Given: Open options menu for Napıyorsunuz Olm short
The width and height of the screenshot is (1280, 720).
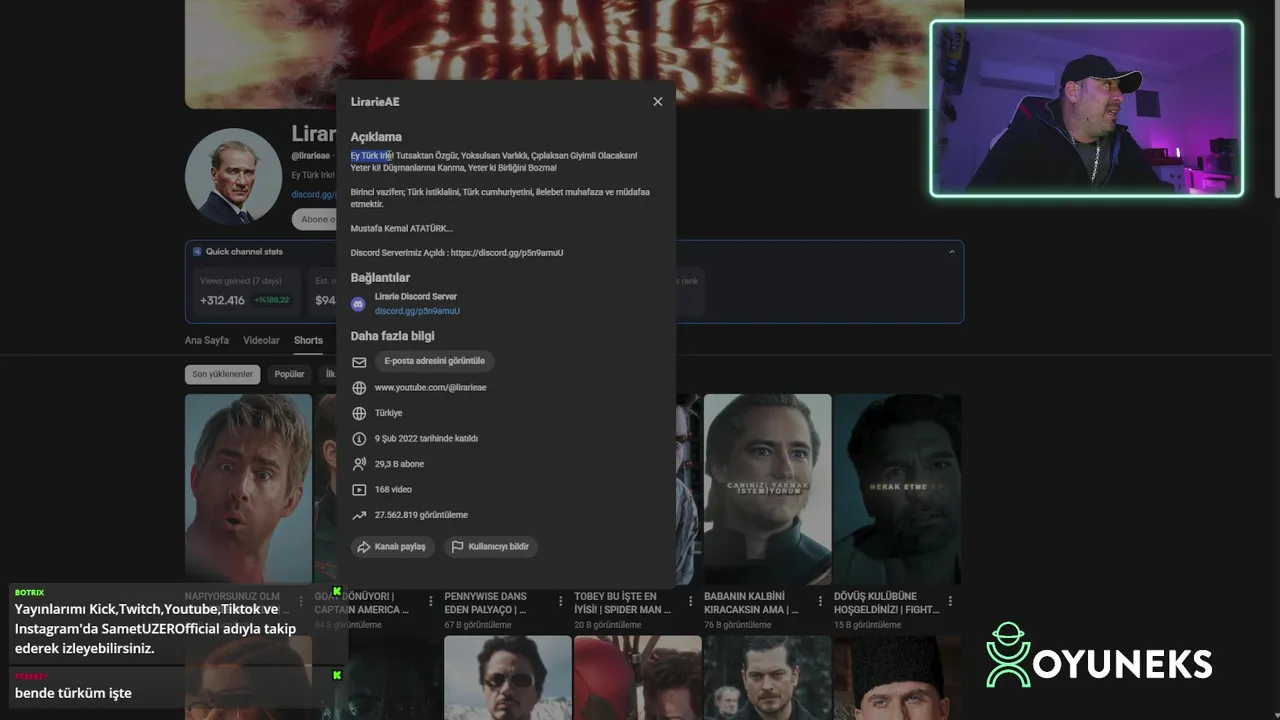Looking at the screenshot, I should click(301, 601).
